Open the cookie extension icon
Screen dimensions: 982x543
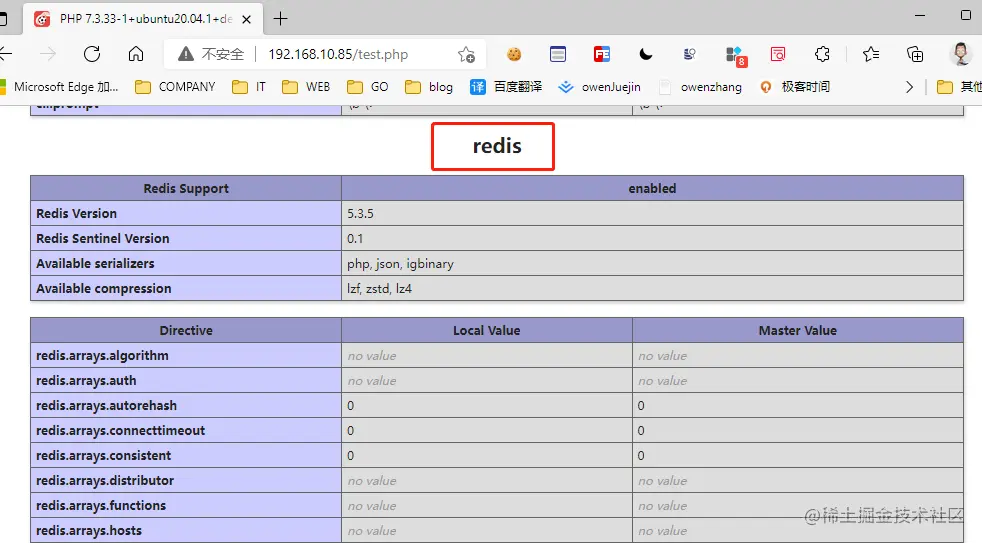514,54
